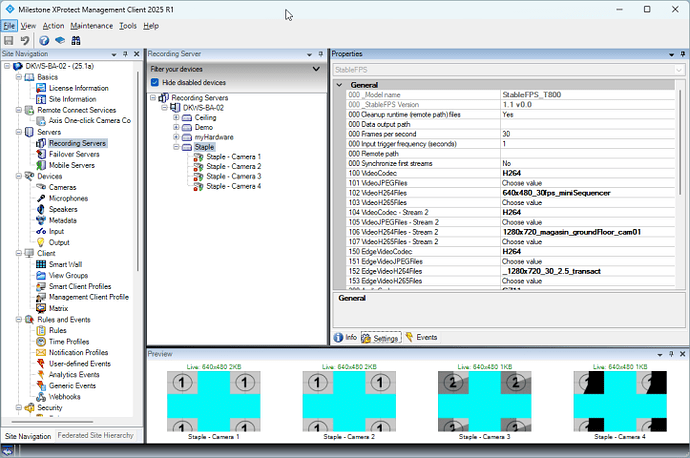The width and height of the screenshot is (690, 458).
Task: Collapse the Servers tree node
Action: (19, 132)
